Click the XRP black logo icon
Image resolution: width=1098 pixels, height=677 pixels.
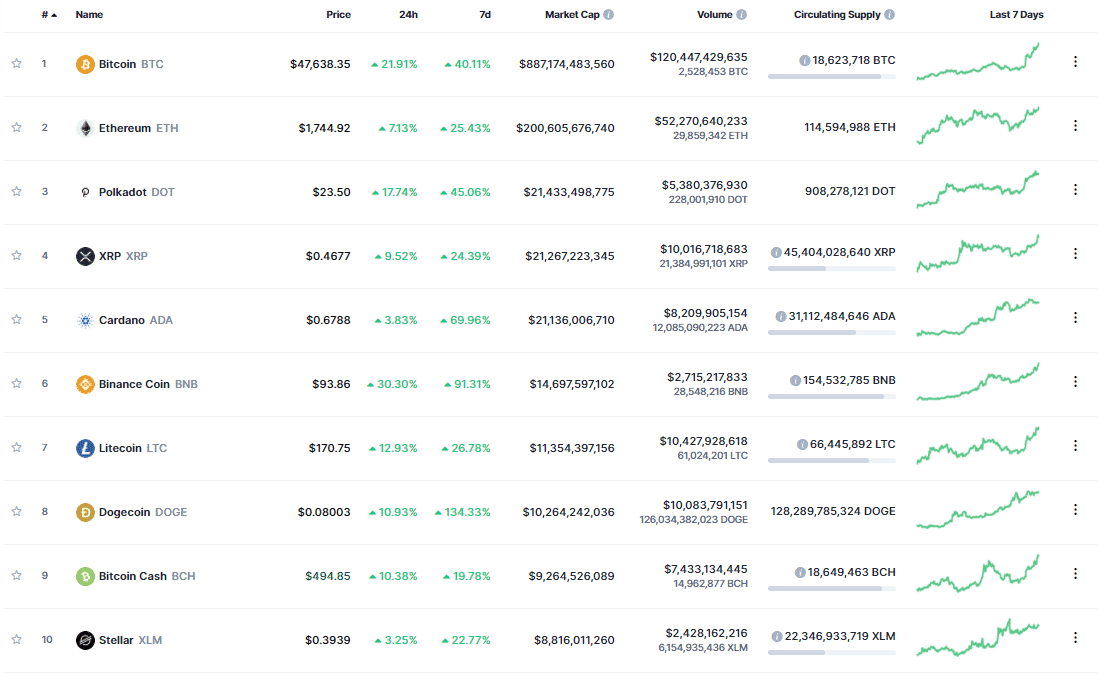click(86, 256)
